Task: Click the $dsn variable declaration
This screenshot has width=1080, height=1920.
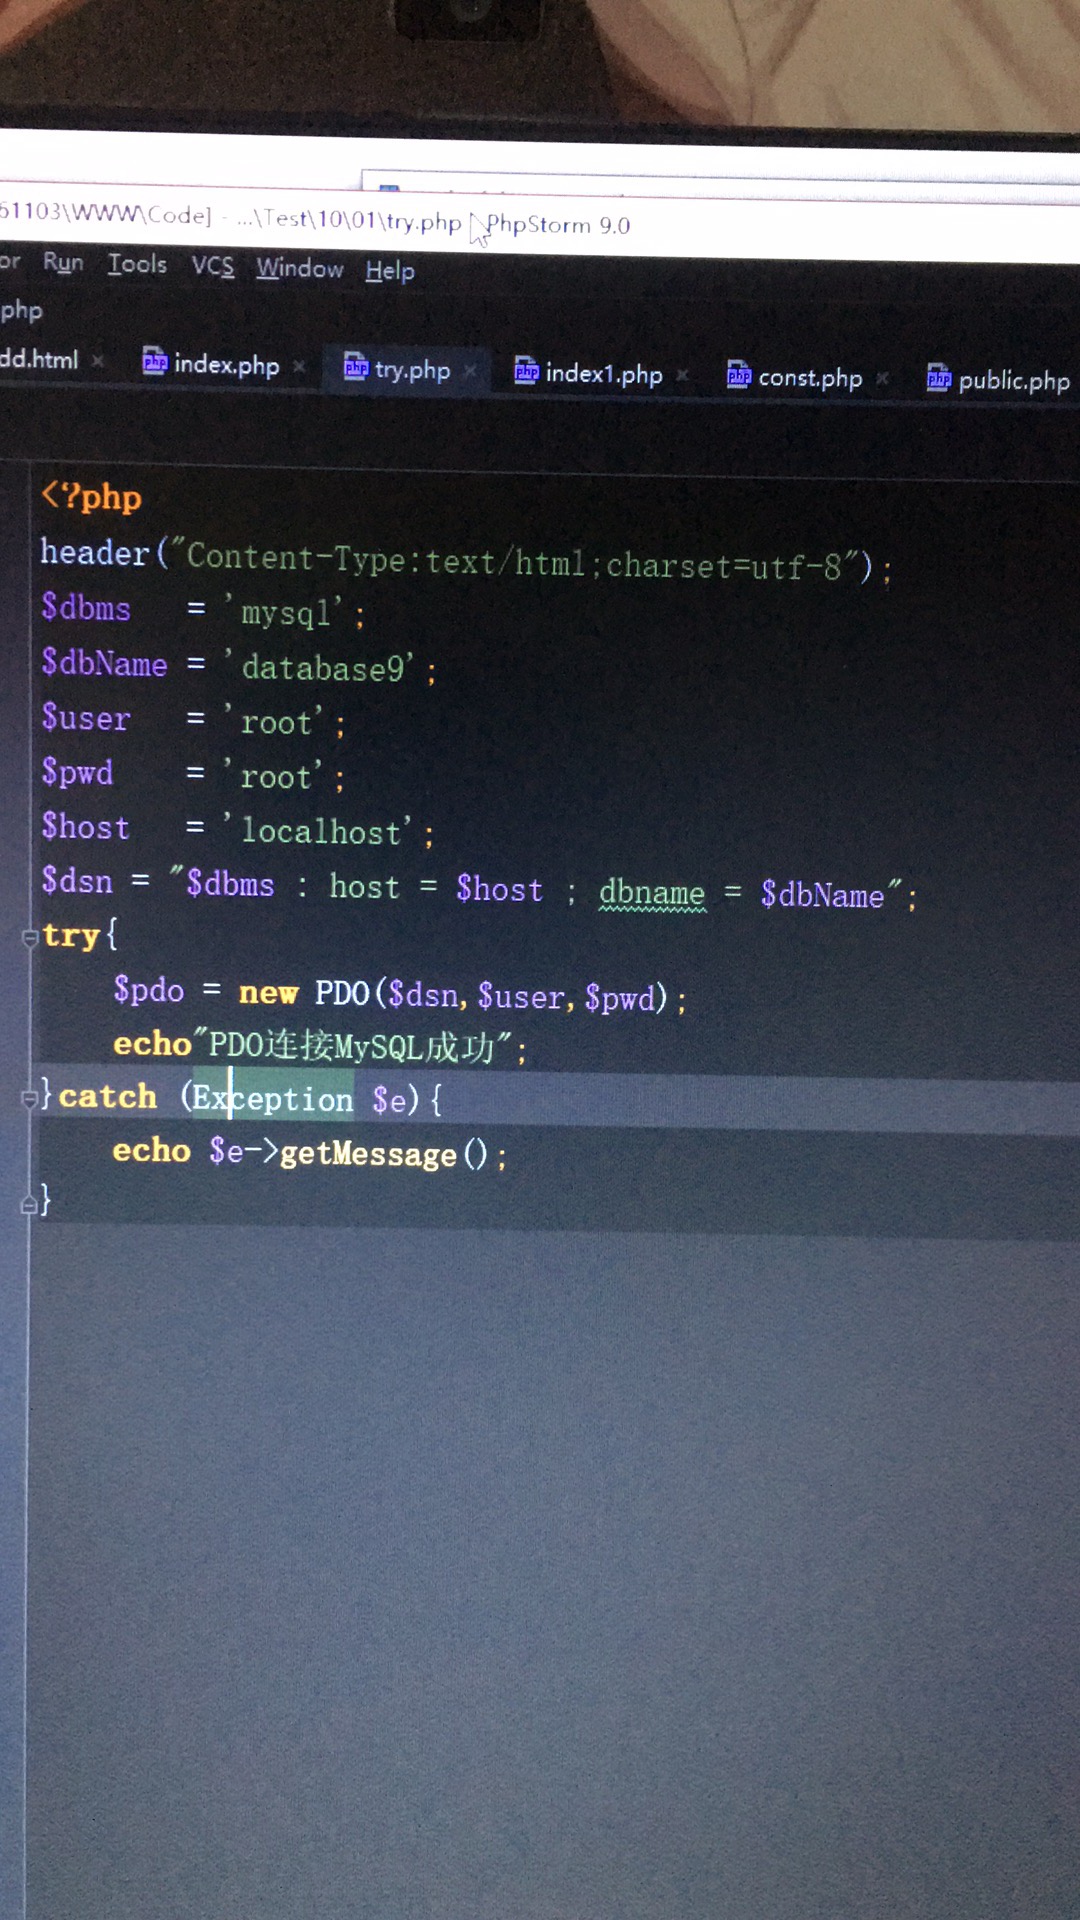Action: 77,881
